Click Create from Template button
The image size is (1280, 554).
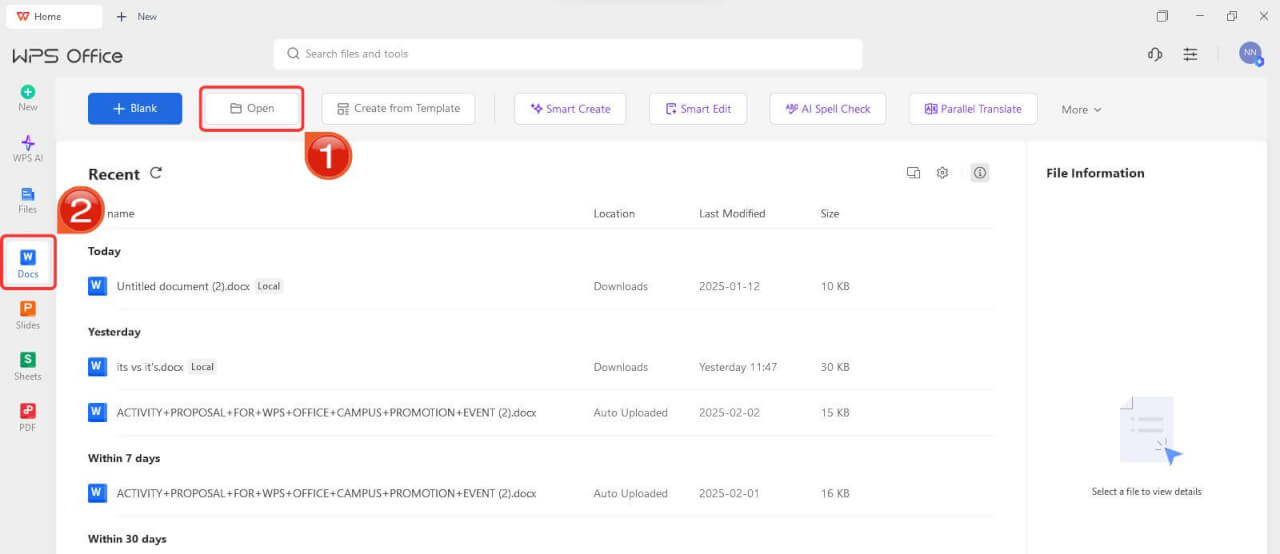tap(398, 109)
